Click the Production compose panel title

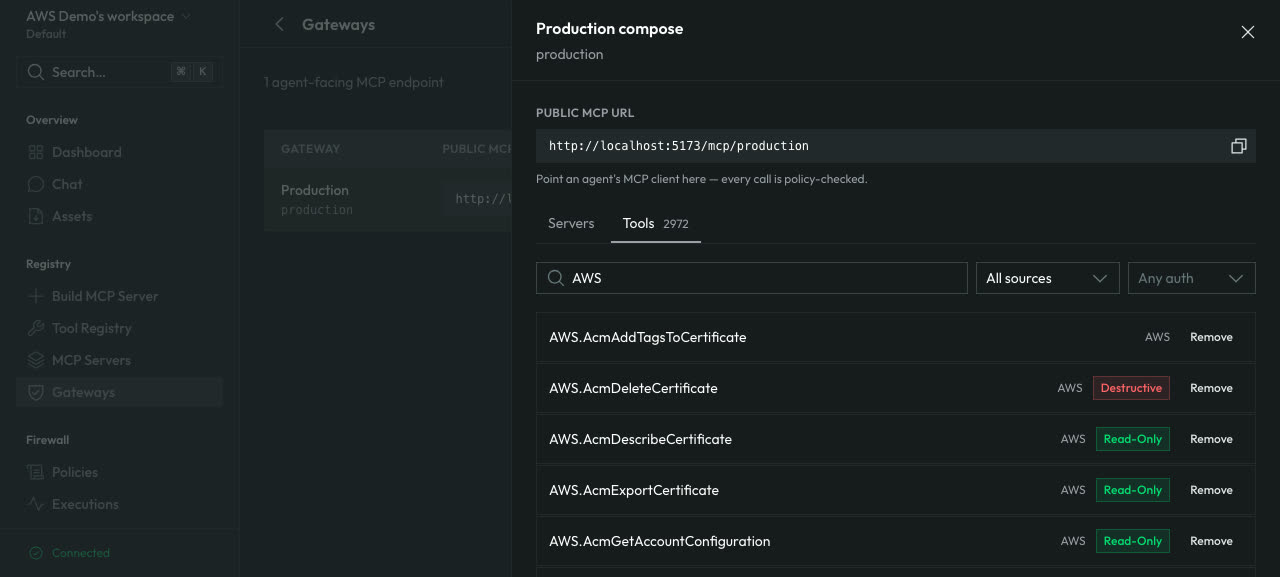tap(609, 29)
